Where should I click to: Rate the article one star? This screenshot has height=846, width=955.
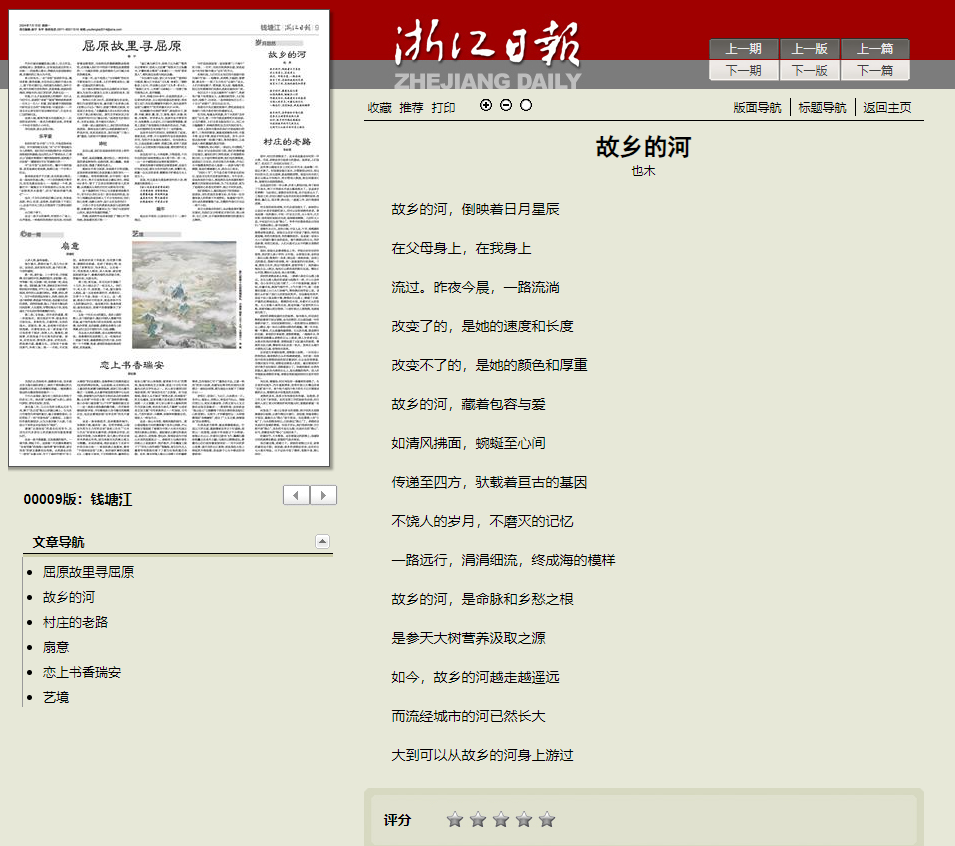coord(454,819)
